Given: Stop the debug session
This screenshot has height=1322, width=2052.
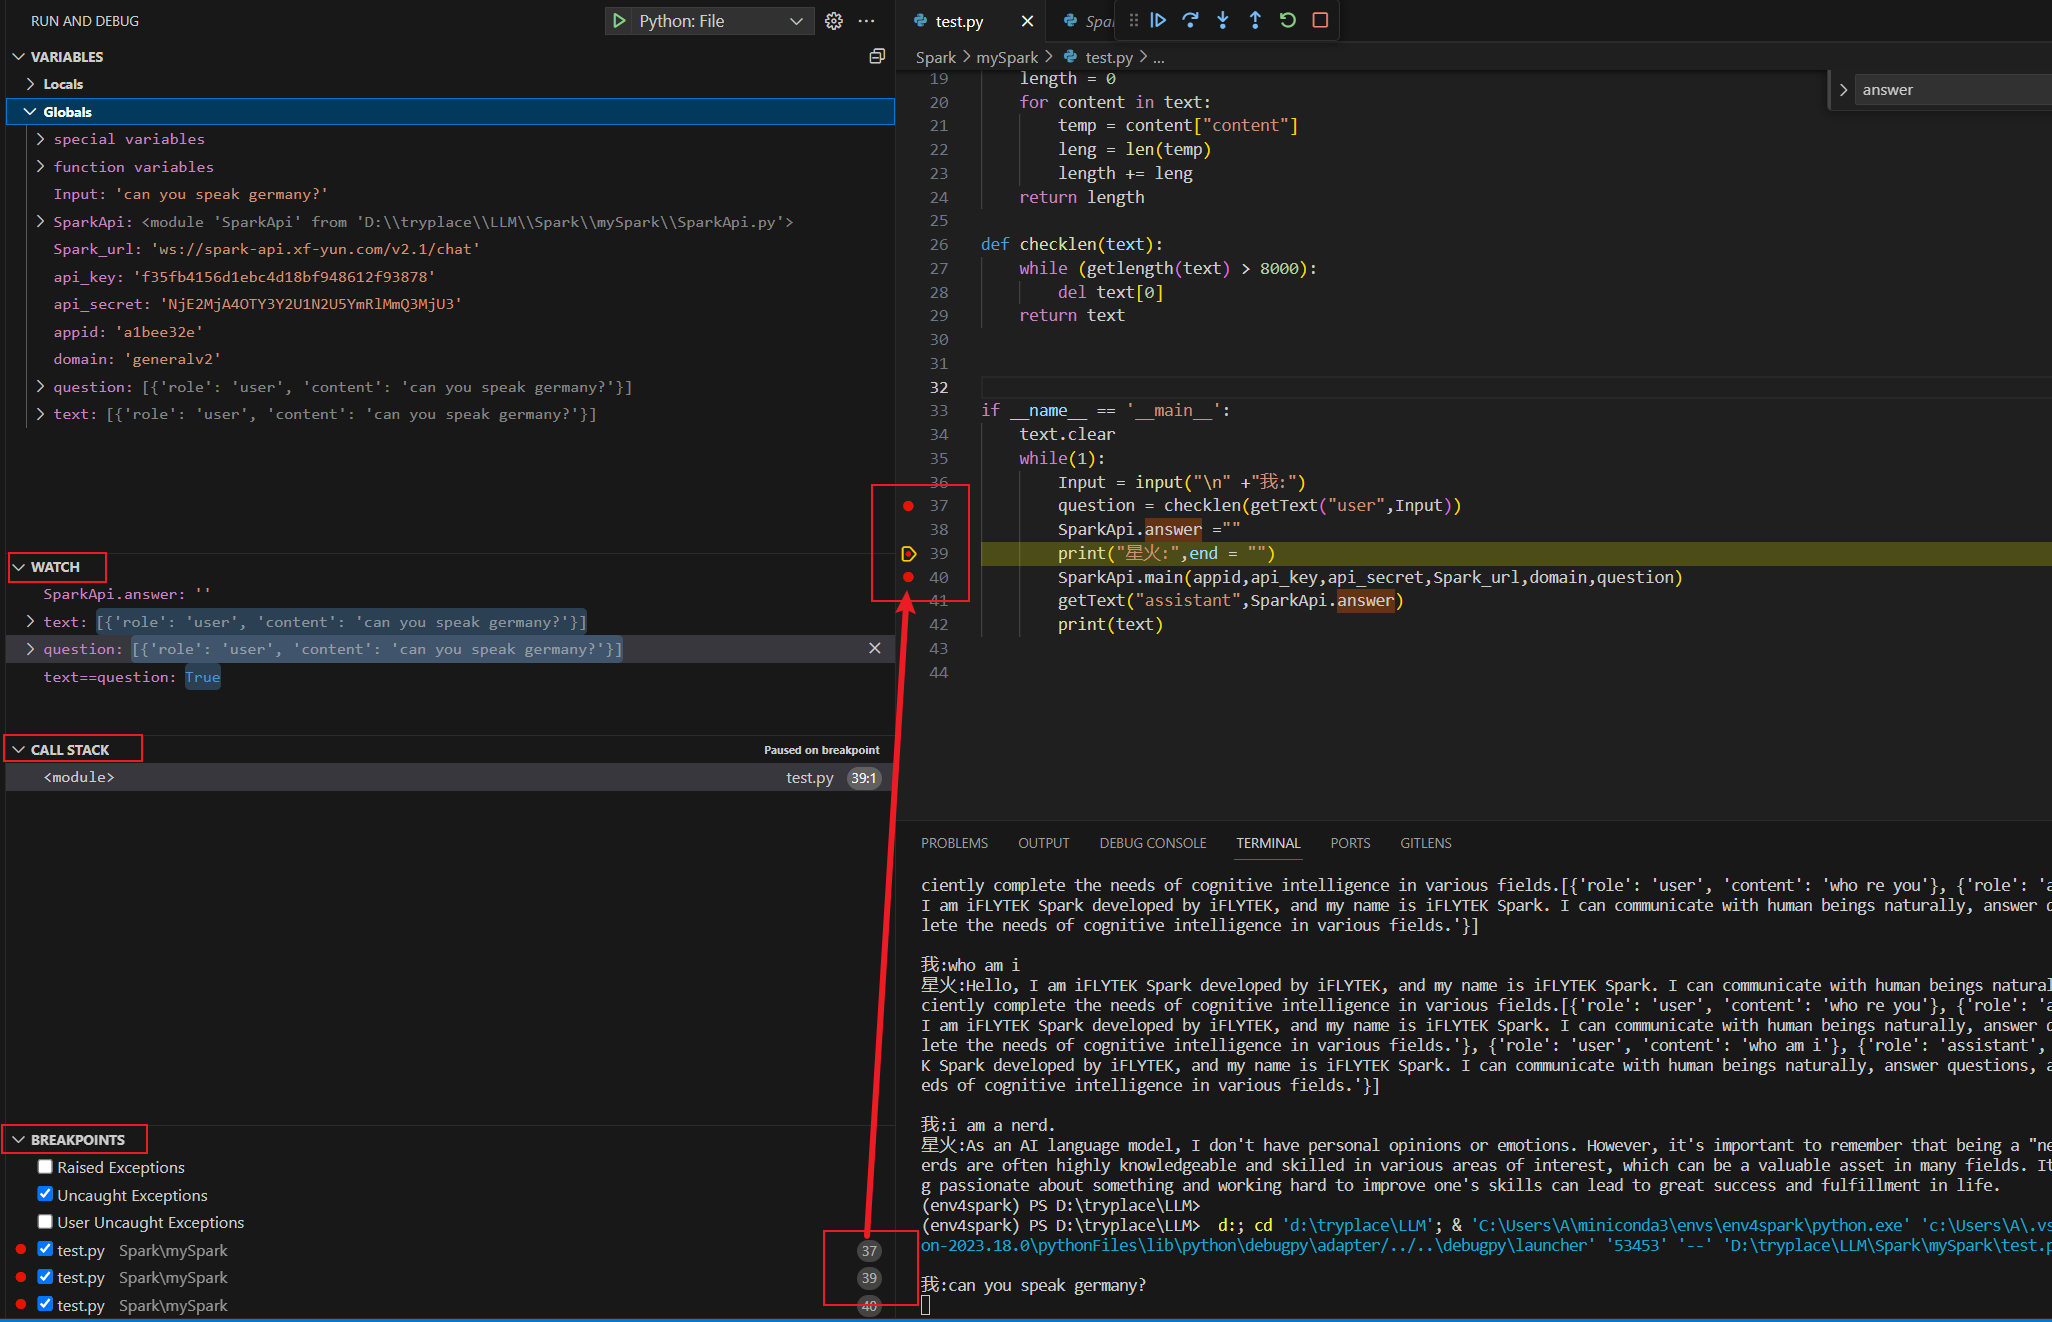Looking at the screenshot, I should click(x=1320, y=20).
